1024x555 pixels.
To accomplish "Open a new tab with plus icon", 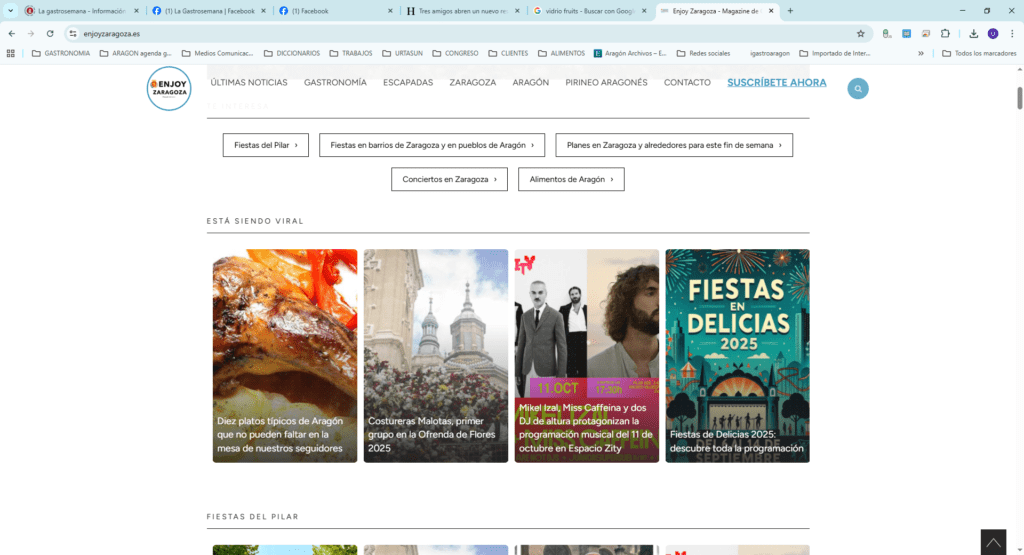I will click(790, 11).
